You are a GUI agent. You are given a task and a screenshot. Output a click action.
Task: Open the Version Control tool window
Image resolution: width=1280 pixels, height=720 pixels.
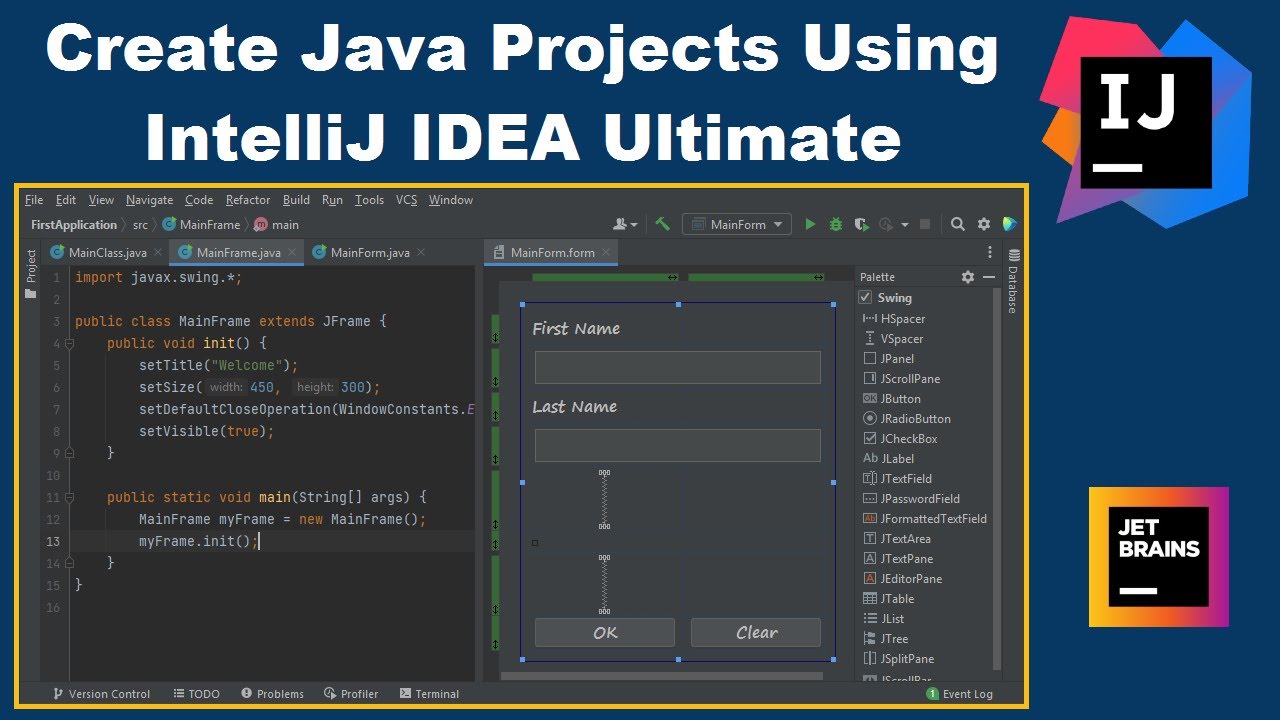100,694
